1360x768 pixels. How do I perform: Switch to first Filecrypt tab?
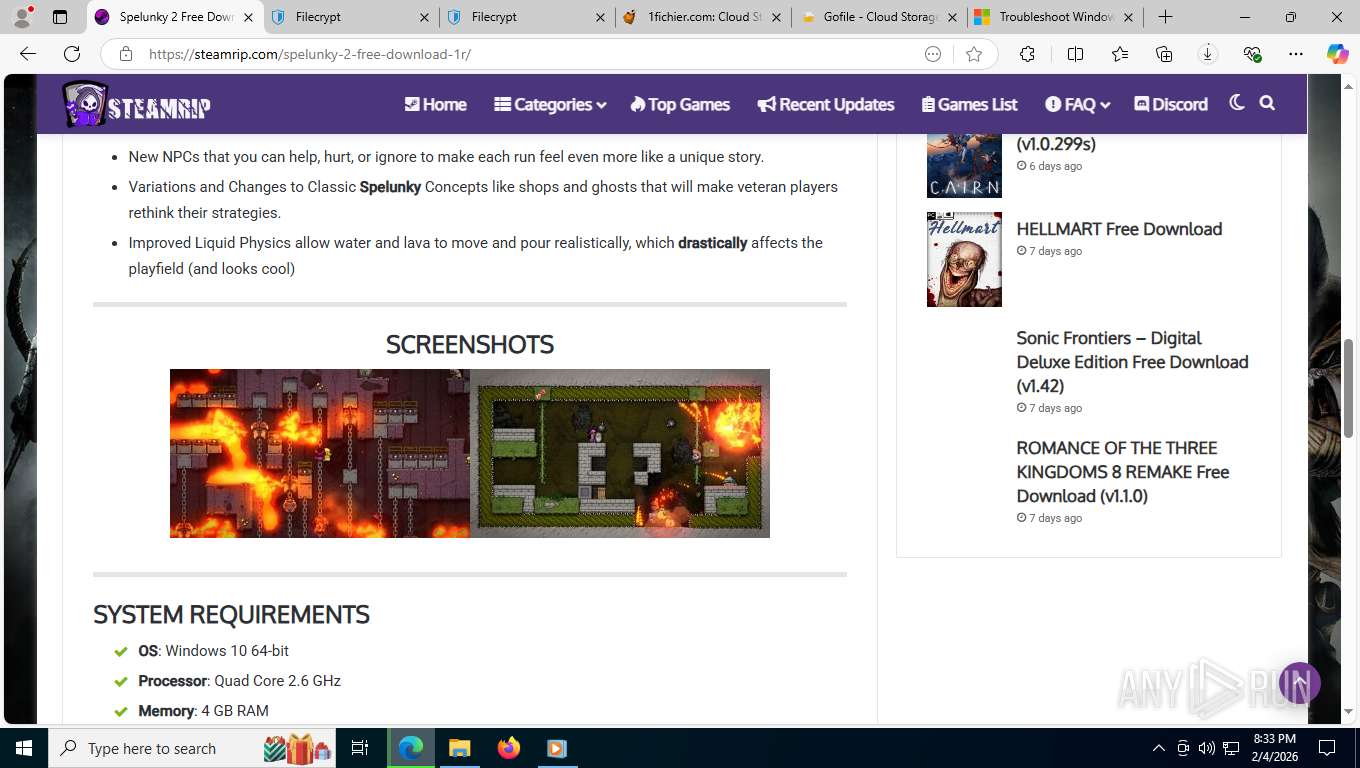(352, 17)
